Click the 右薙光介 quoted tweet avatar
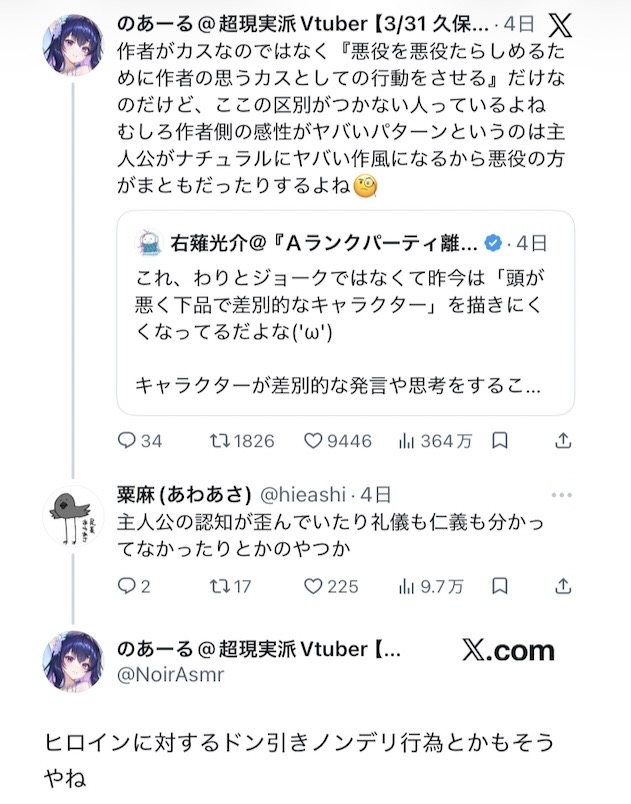The image size is (631, 804). point(148,242)
